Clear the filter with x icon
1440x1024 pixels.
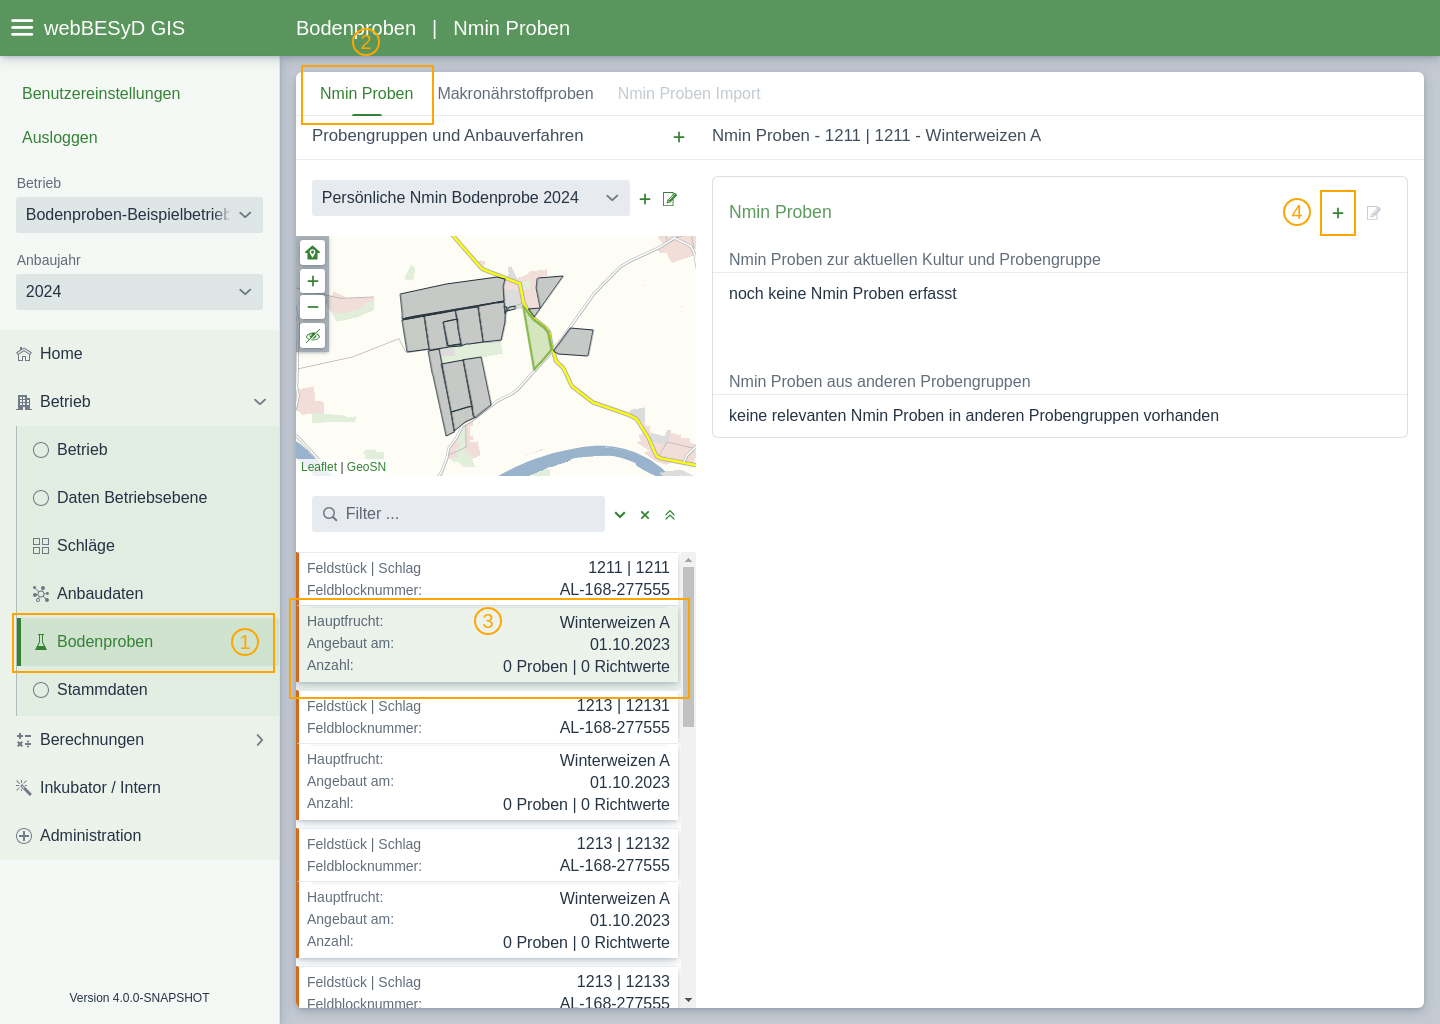point(645,515)
